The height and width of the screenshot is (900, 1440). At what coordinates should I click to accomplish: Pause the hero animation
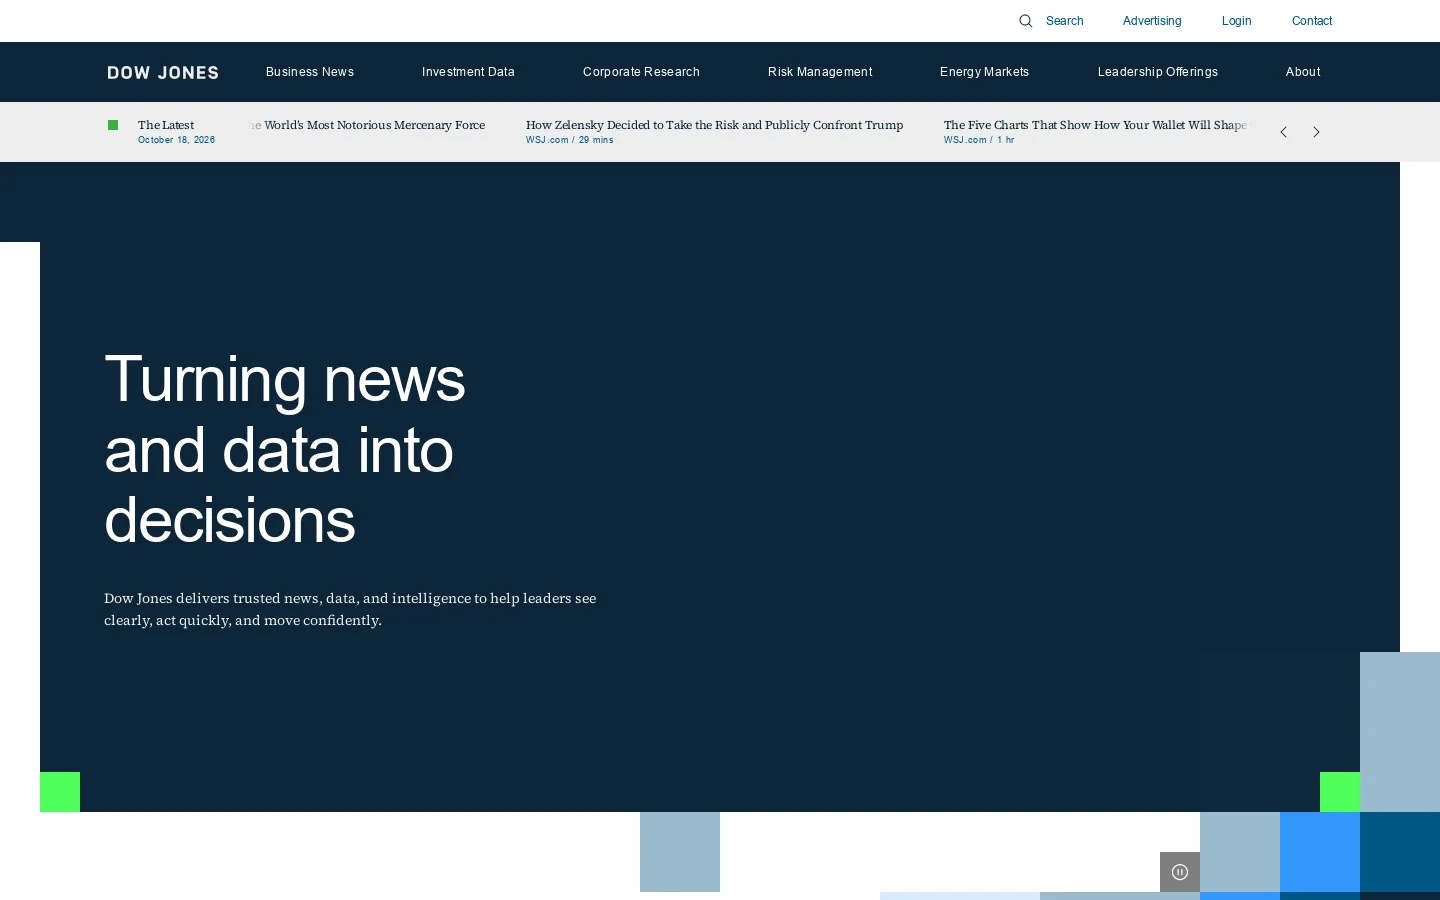coord(1180,872)
